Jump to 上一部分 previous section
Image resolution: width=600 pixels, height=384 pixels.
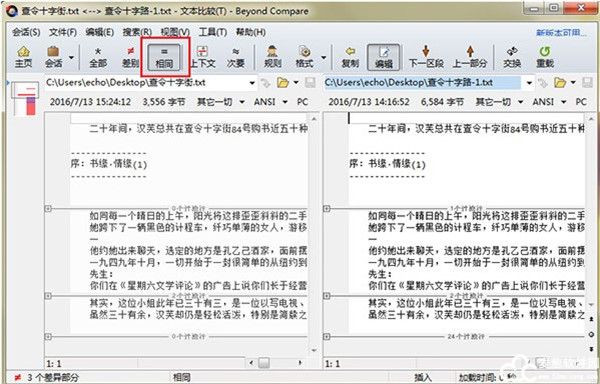pos(470,57)
